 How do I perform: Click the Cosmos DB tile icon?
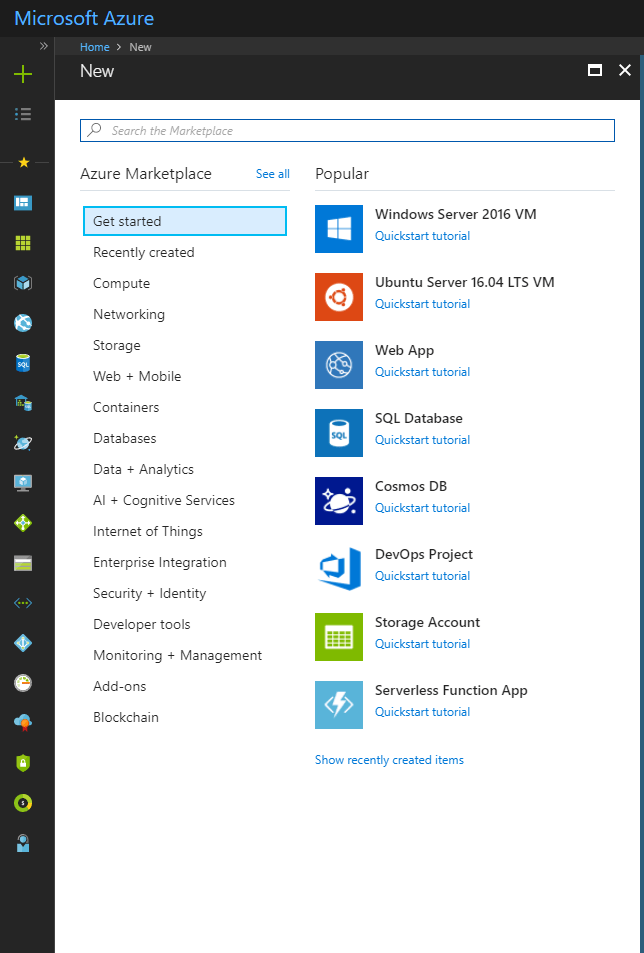(x=339, y=501)
